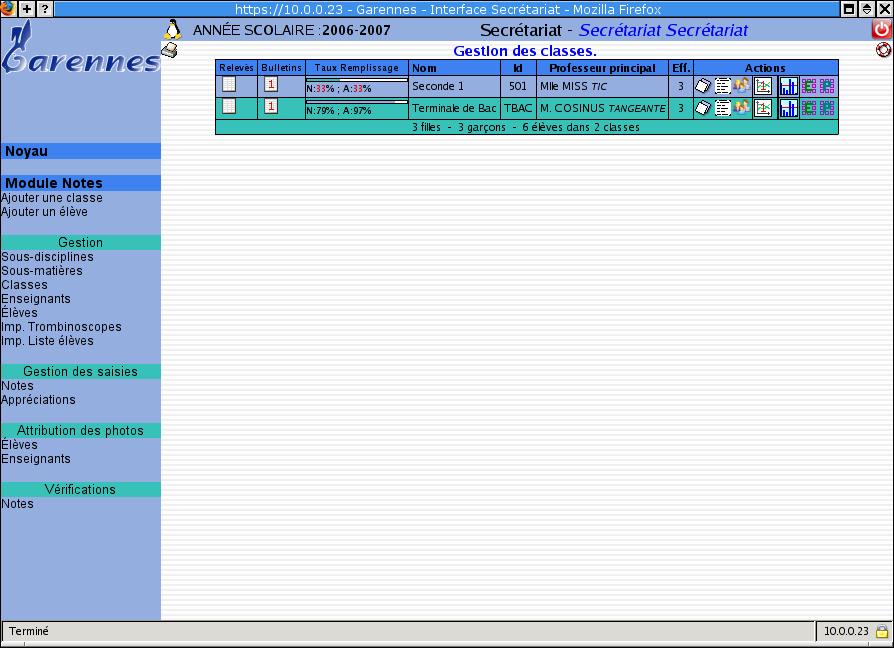Click the blue bar chart icon for Seconde 1
The width and height of the screenshot is (894, 648).
(788, 86)
